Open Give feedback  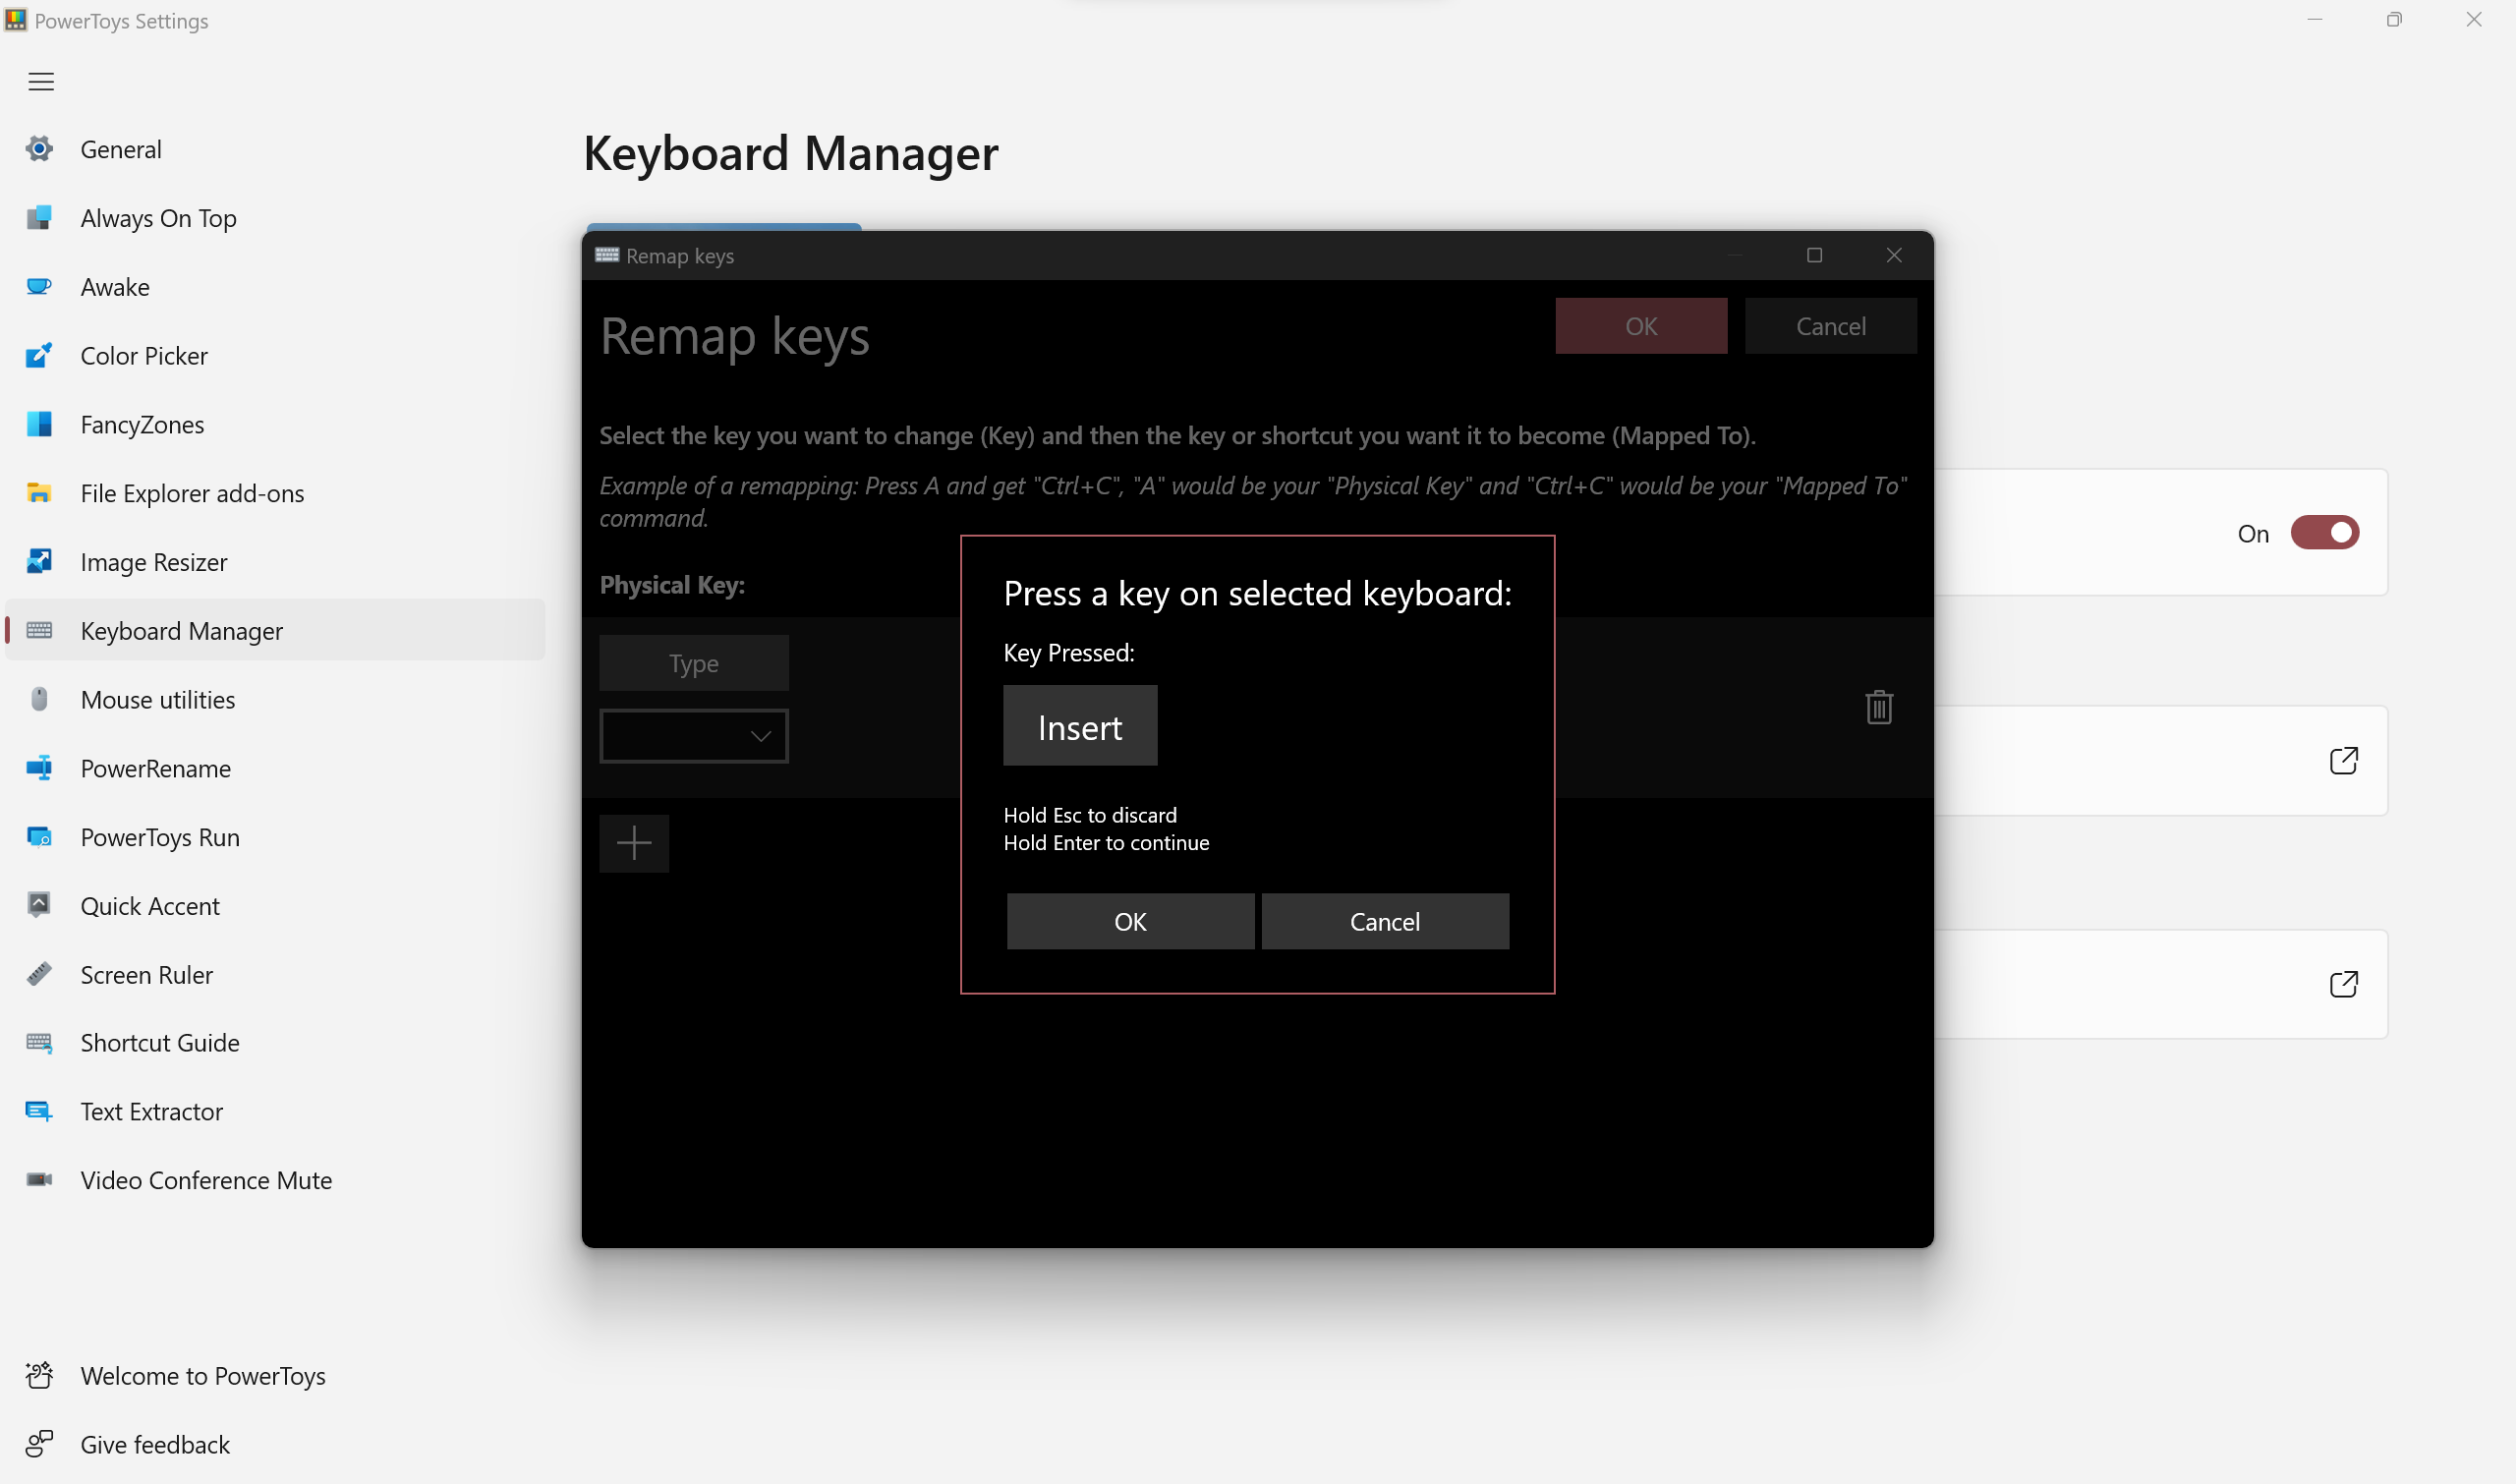pos(154,1444)
